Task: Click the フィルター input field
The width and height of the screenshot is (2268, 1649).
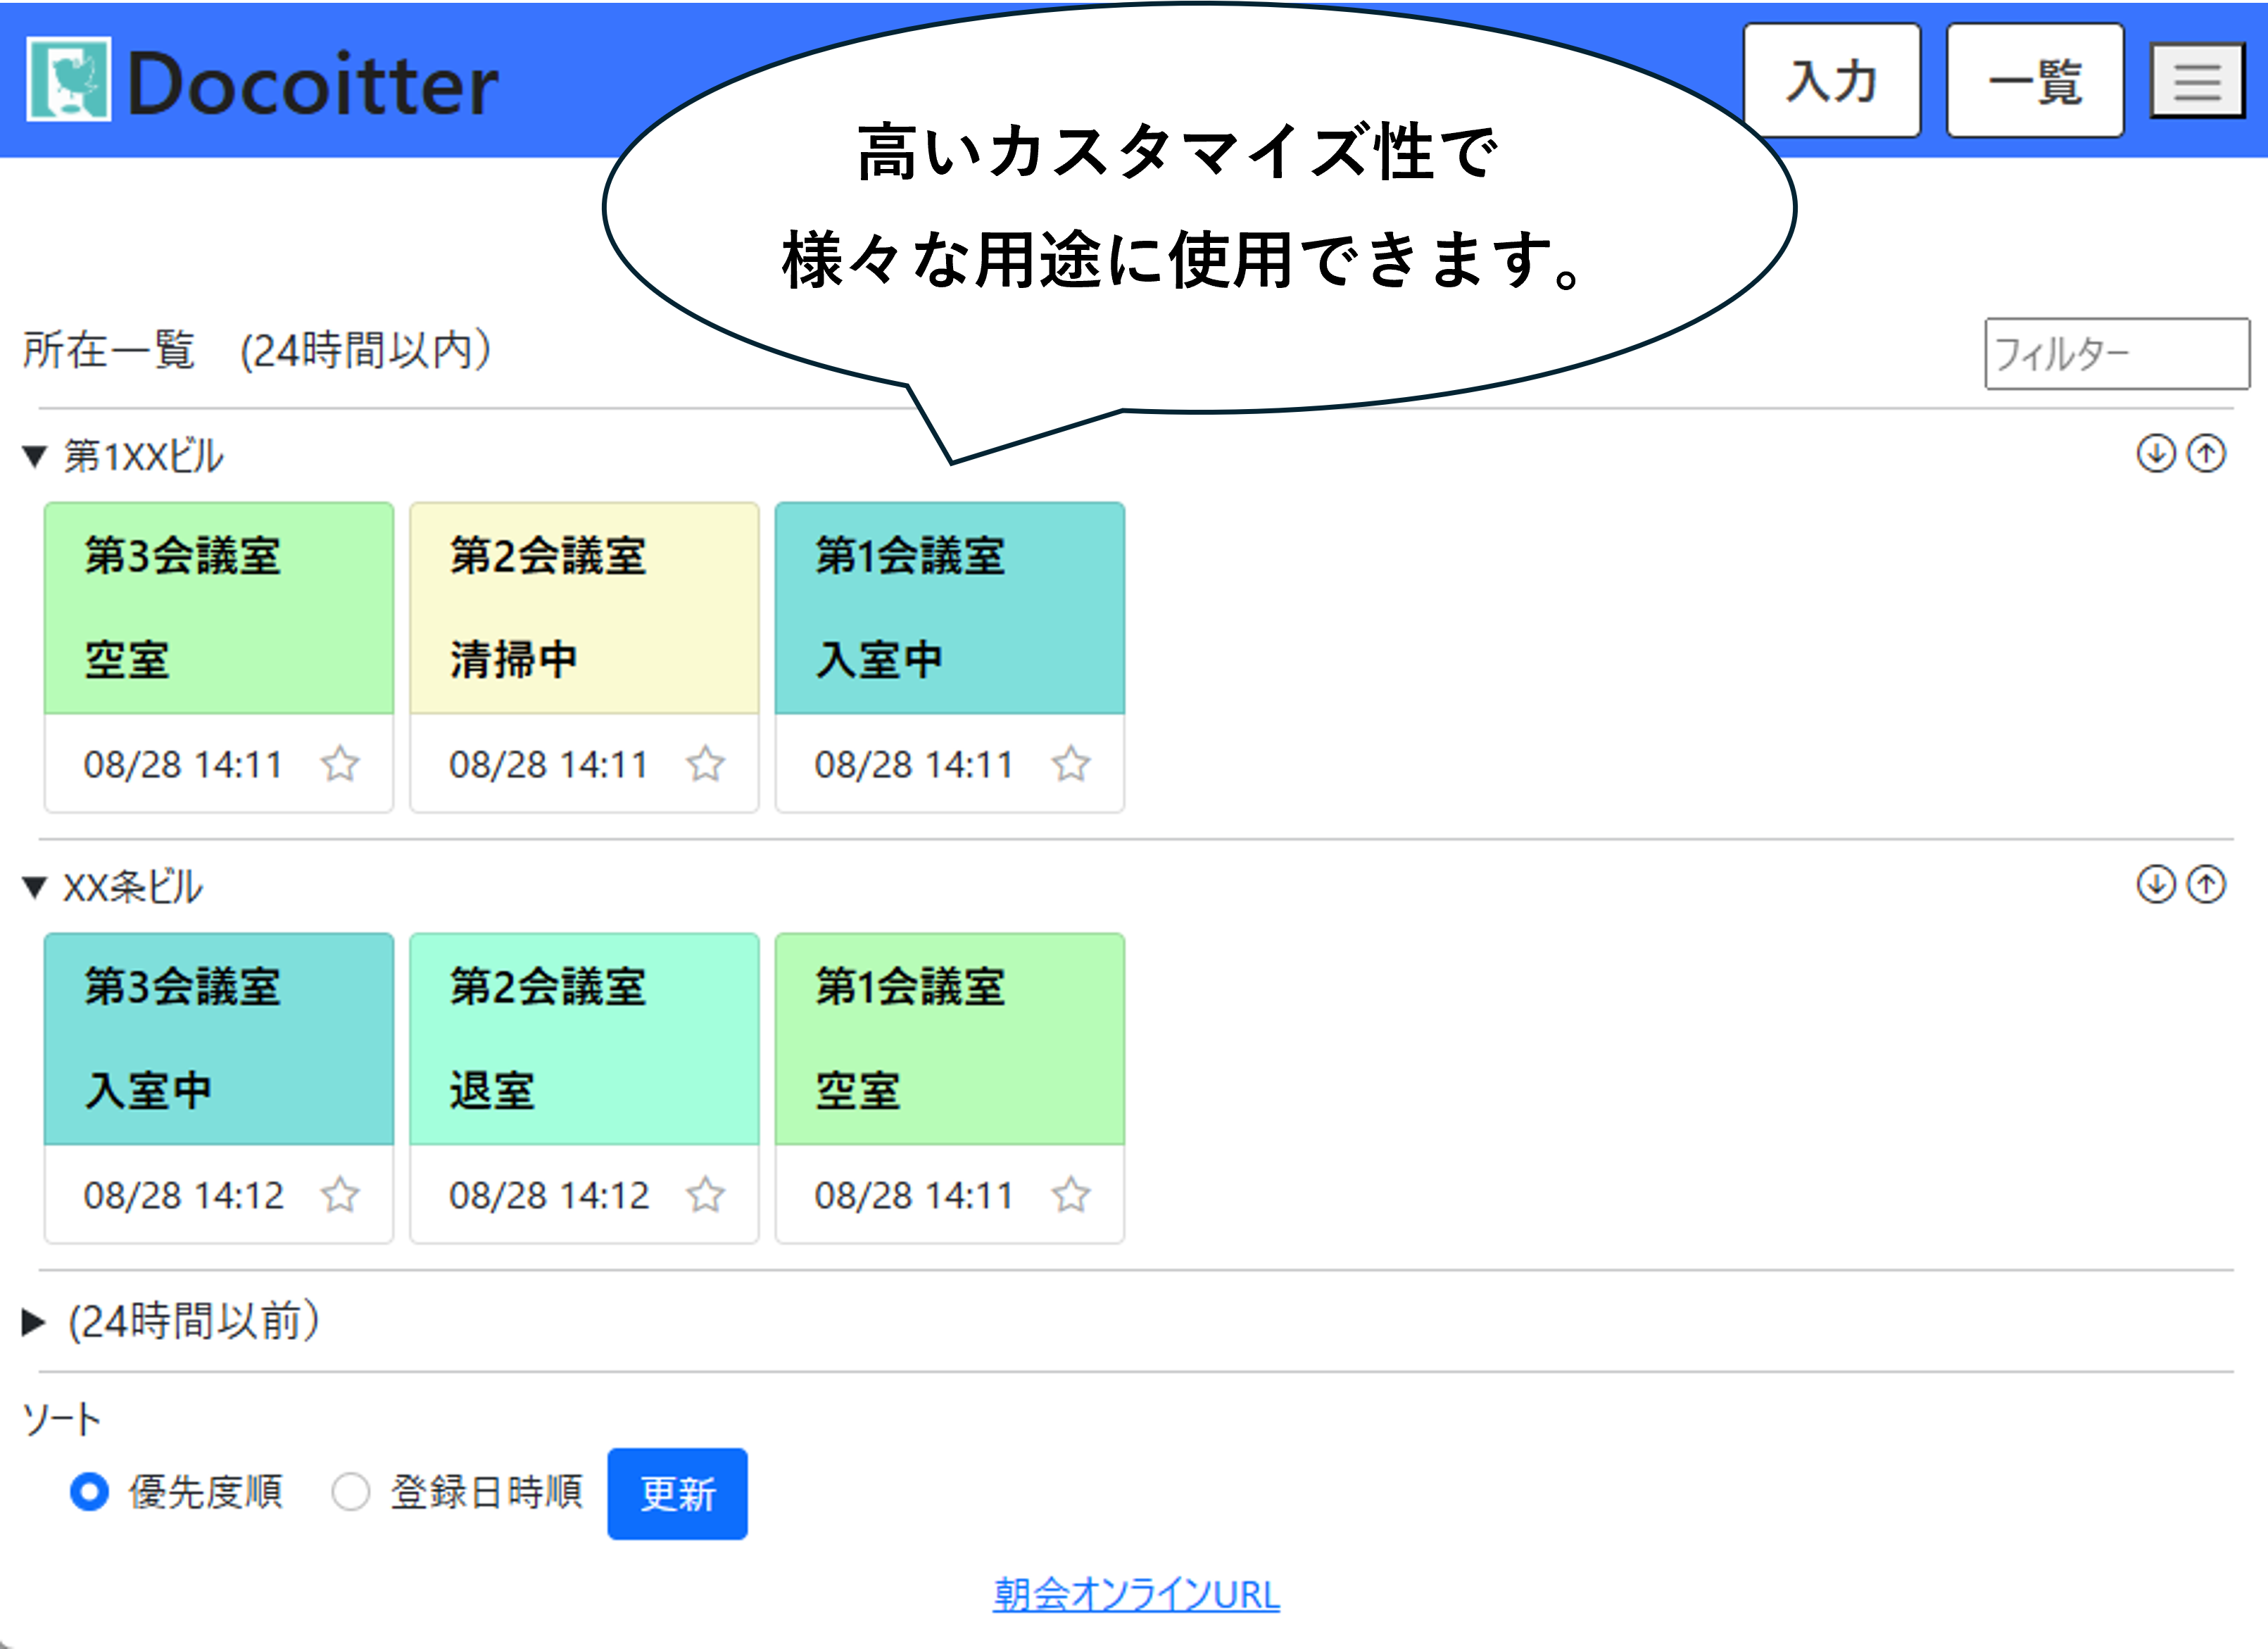Action: click(x=2115, y=354)
